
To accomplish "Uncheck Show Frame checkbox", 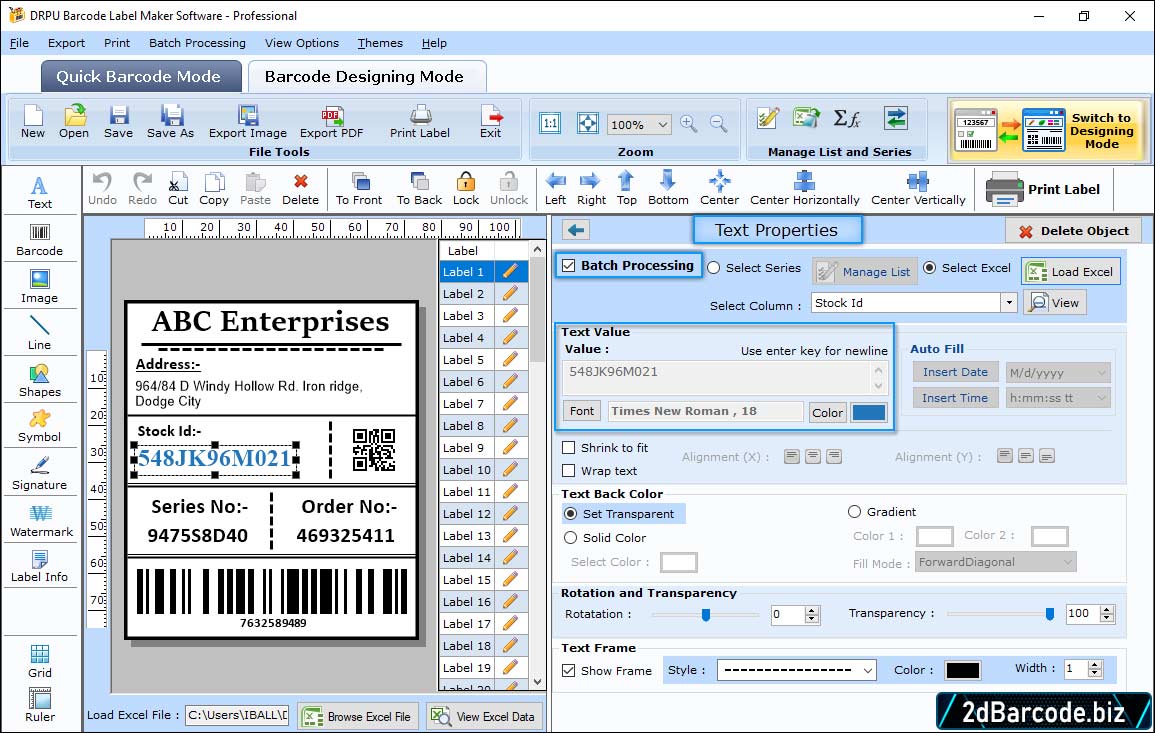I will [569, 670].
